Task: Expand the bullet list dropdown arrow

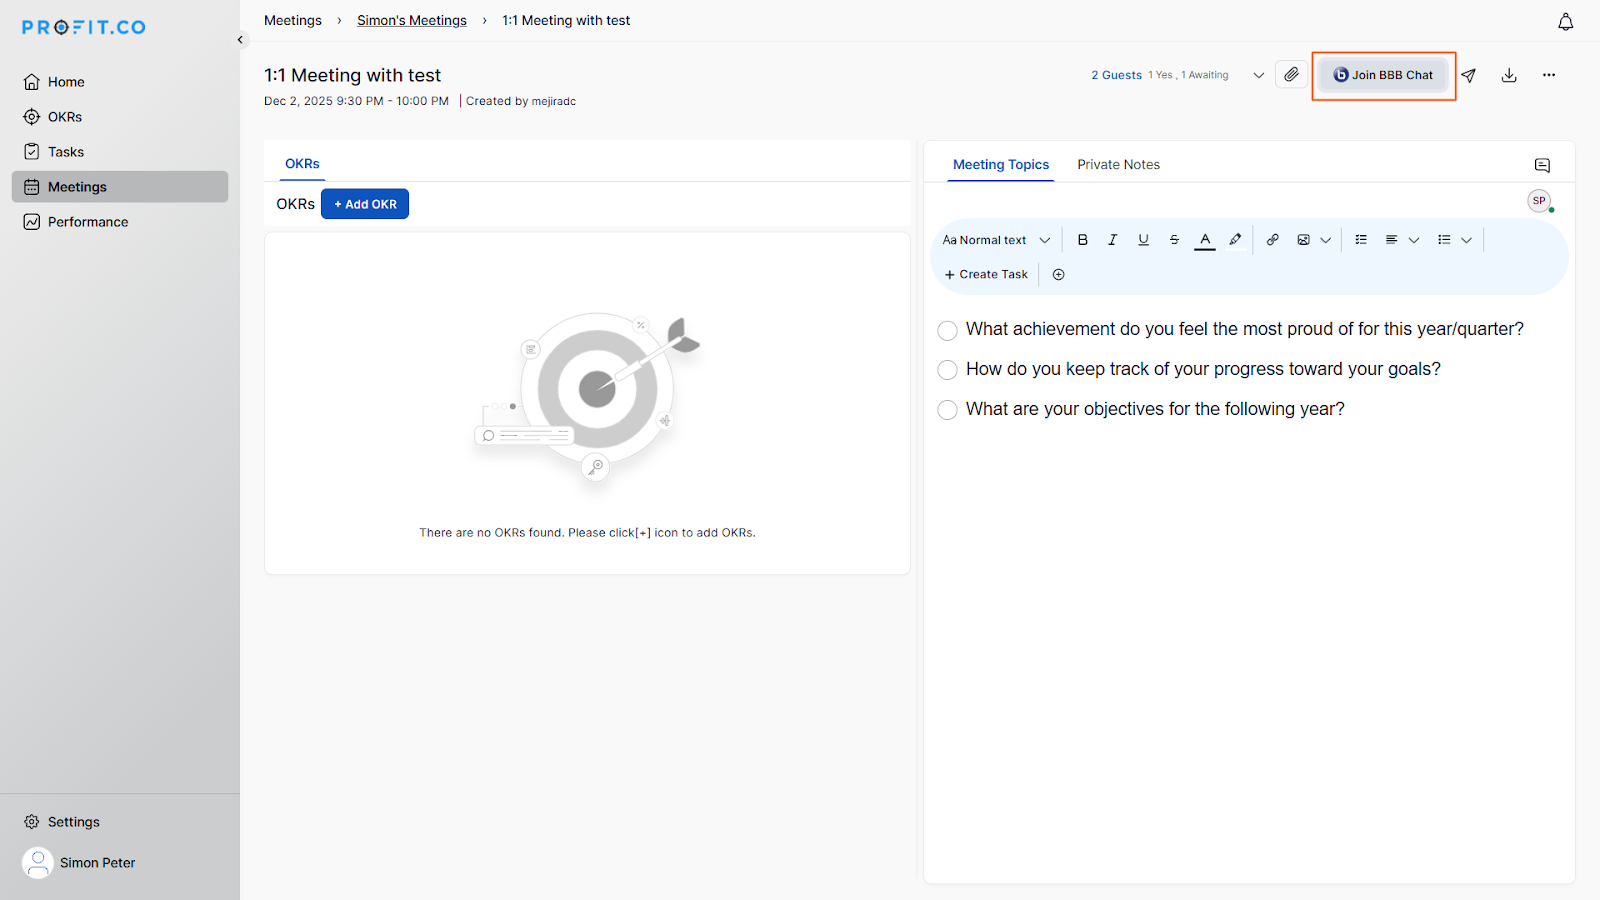Action: coord(1466,240)
